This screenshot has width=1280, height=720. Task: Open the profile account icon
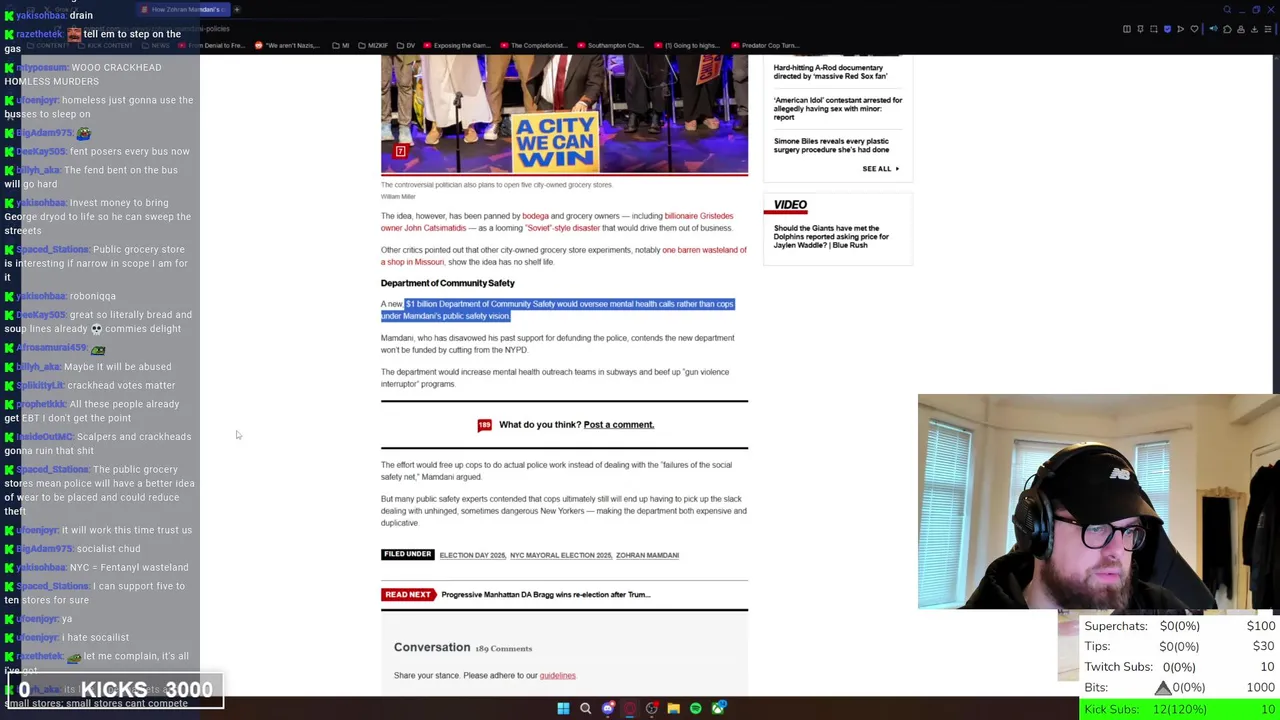[x=1241, y=29]
